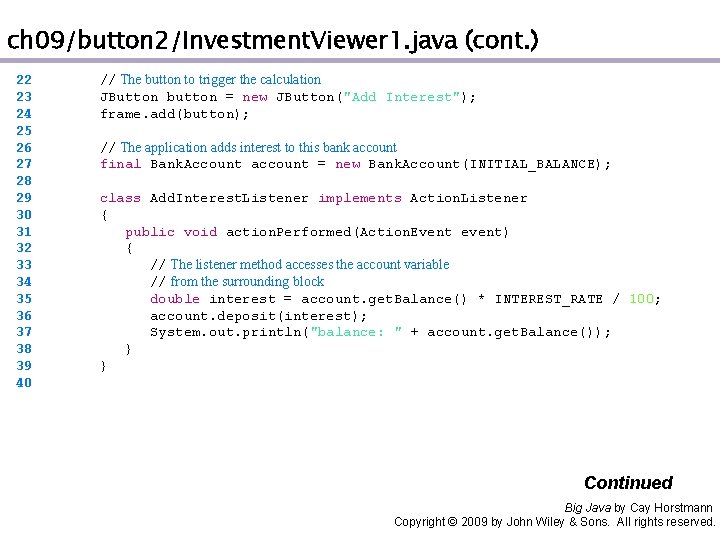Click line number 25

pos(24,130)
